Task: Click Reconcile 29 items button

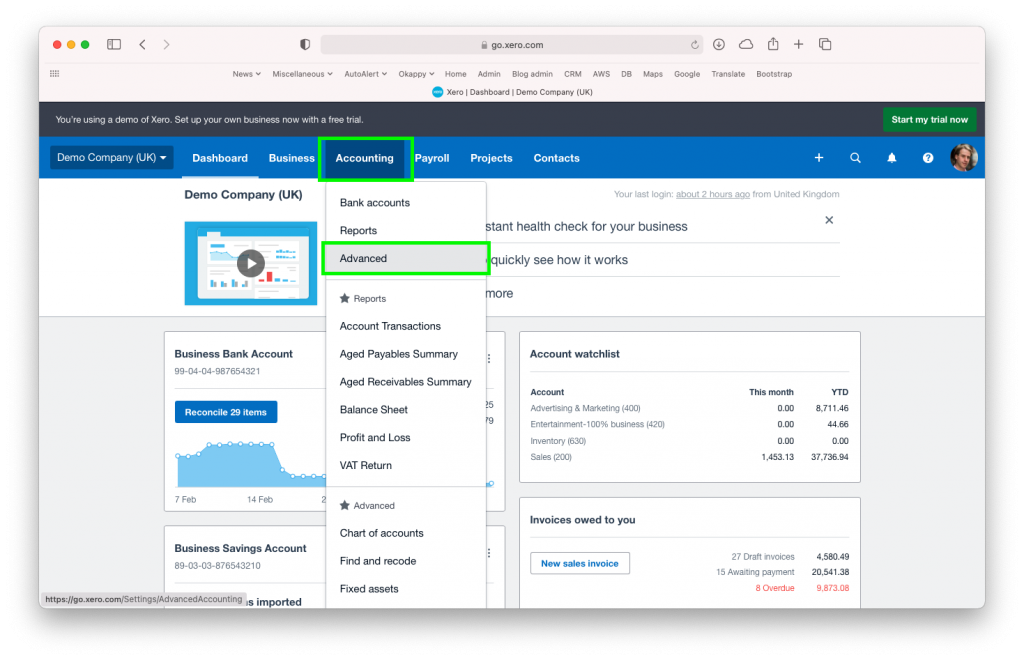Action: tap(226, 412)
